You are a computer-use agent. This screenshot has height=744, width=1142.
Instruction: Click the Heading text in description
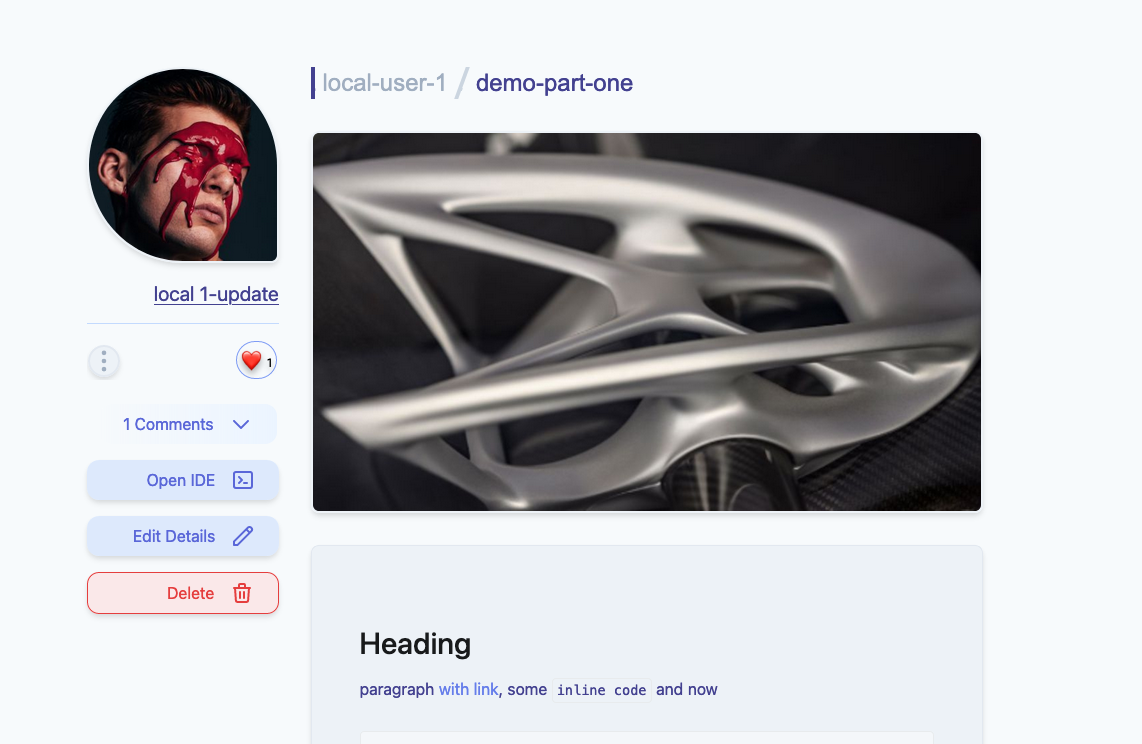(415, 644)
